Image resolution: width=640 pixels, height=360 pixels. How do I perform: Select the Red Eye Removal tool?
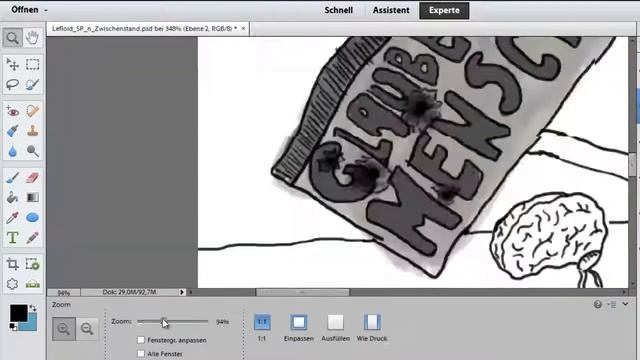point(13,111)
